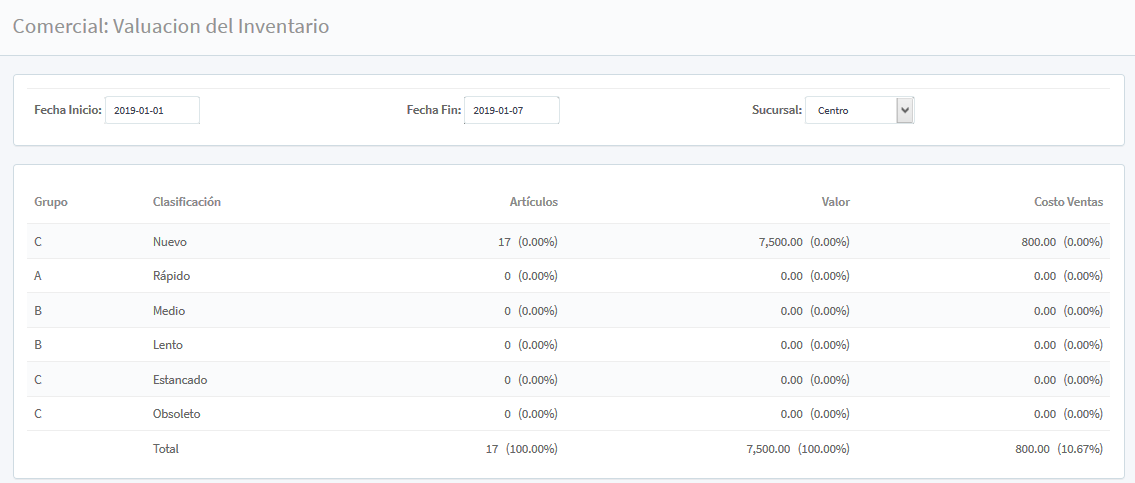Viewport: 1135px width, 483px height.
Task: Select the Estancado classification row
Action: (180, 380)
